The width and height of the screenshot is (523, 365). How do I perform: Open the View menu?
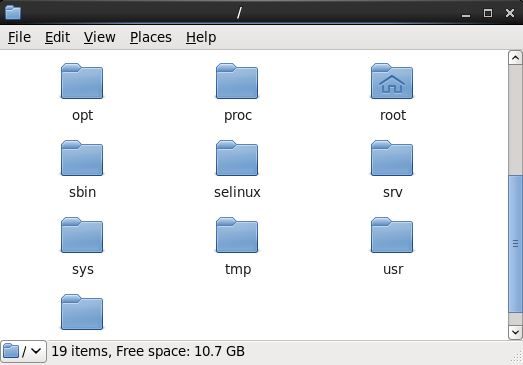(x=100, y=37)
